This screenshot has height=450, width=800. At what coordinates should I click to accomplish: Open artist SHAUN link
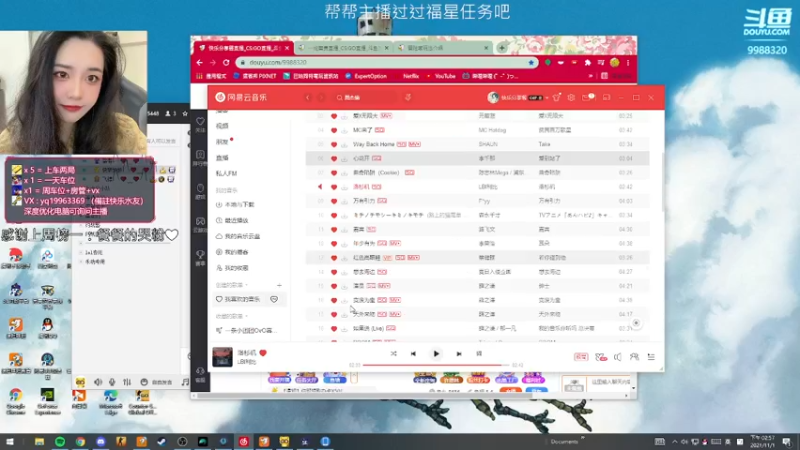tap(488, 144)
